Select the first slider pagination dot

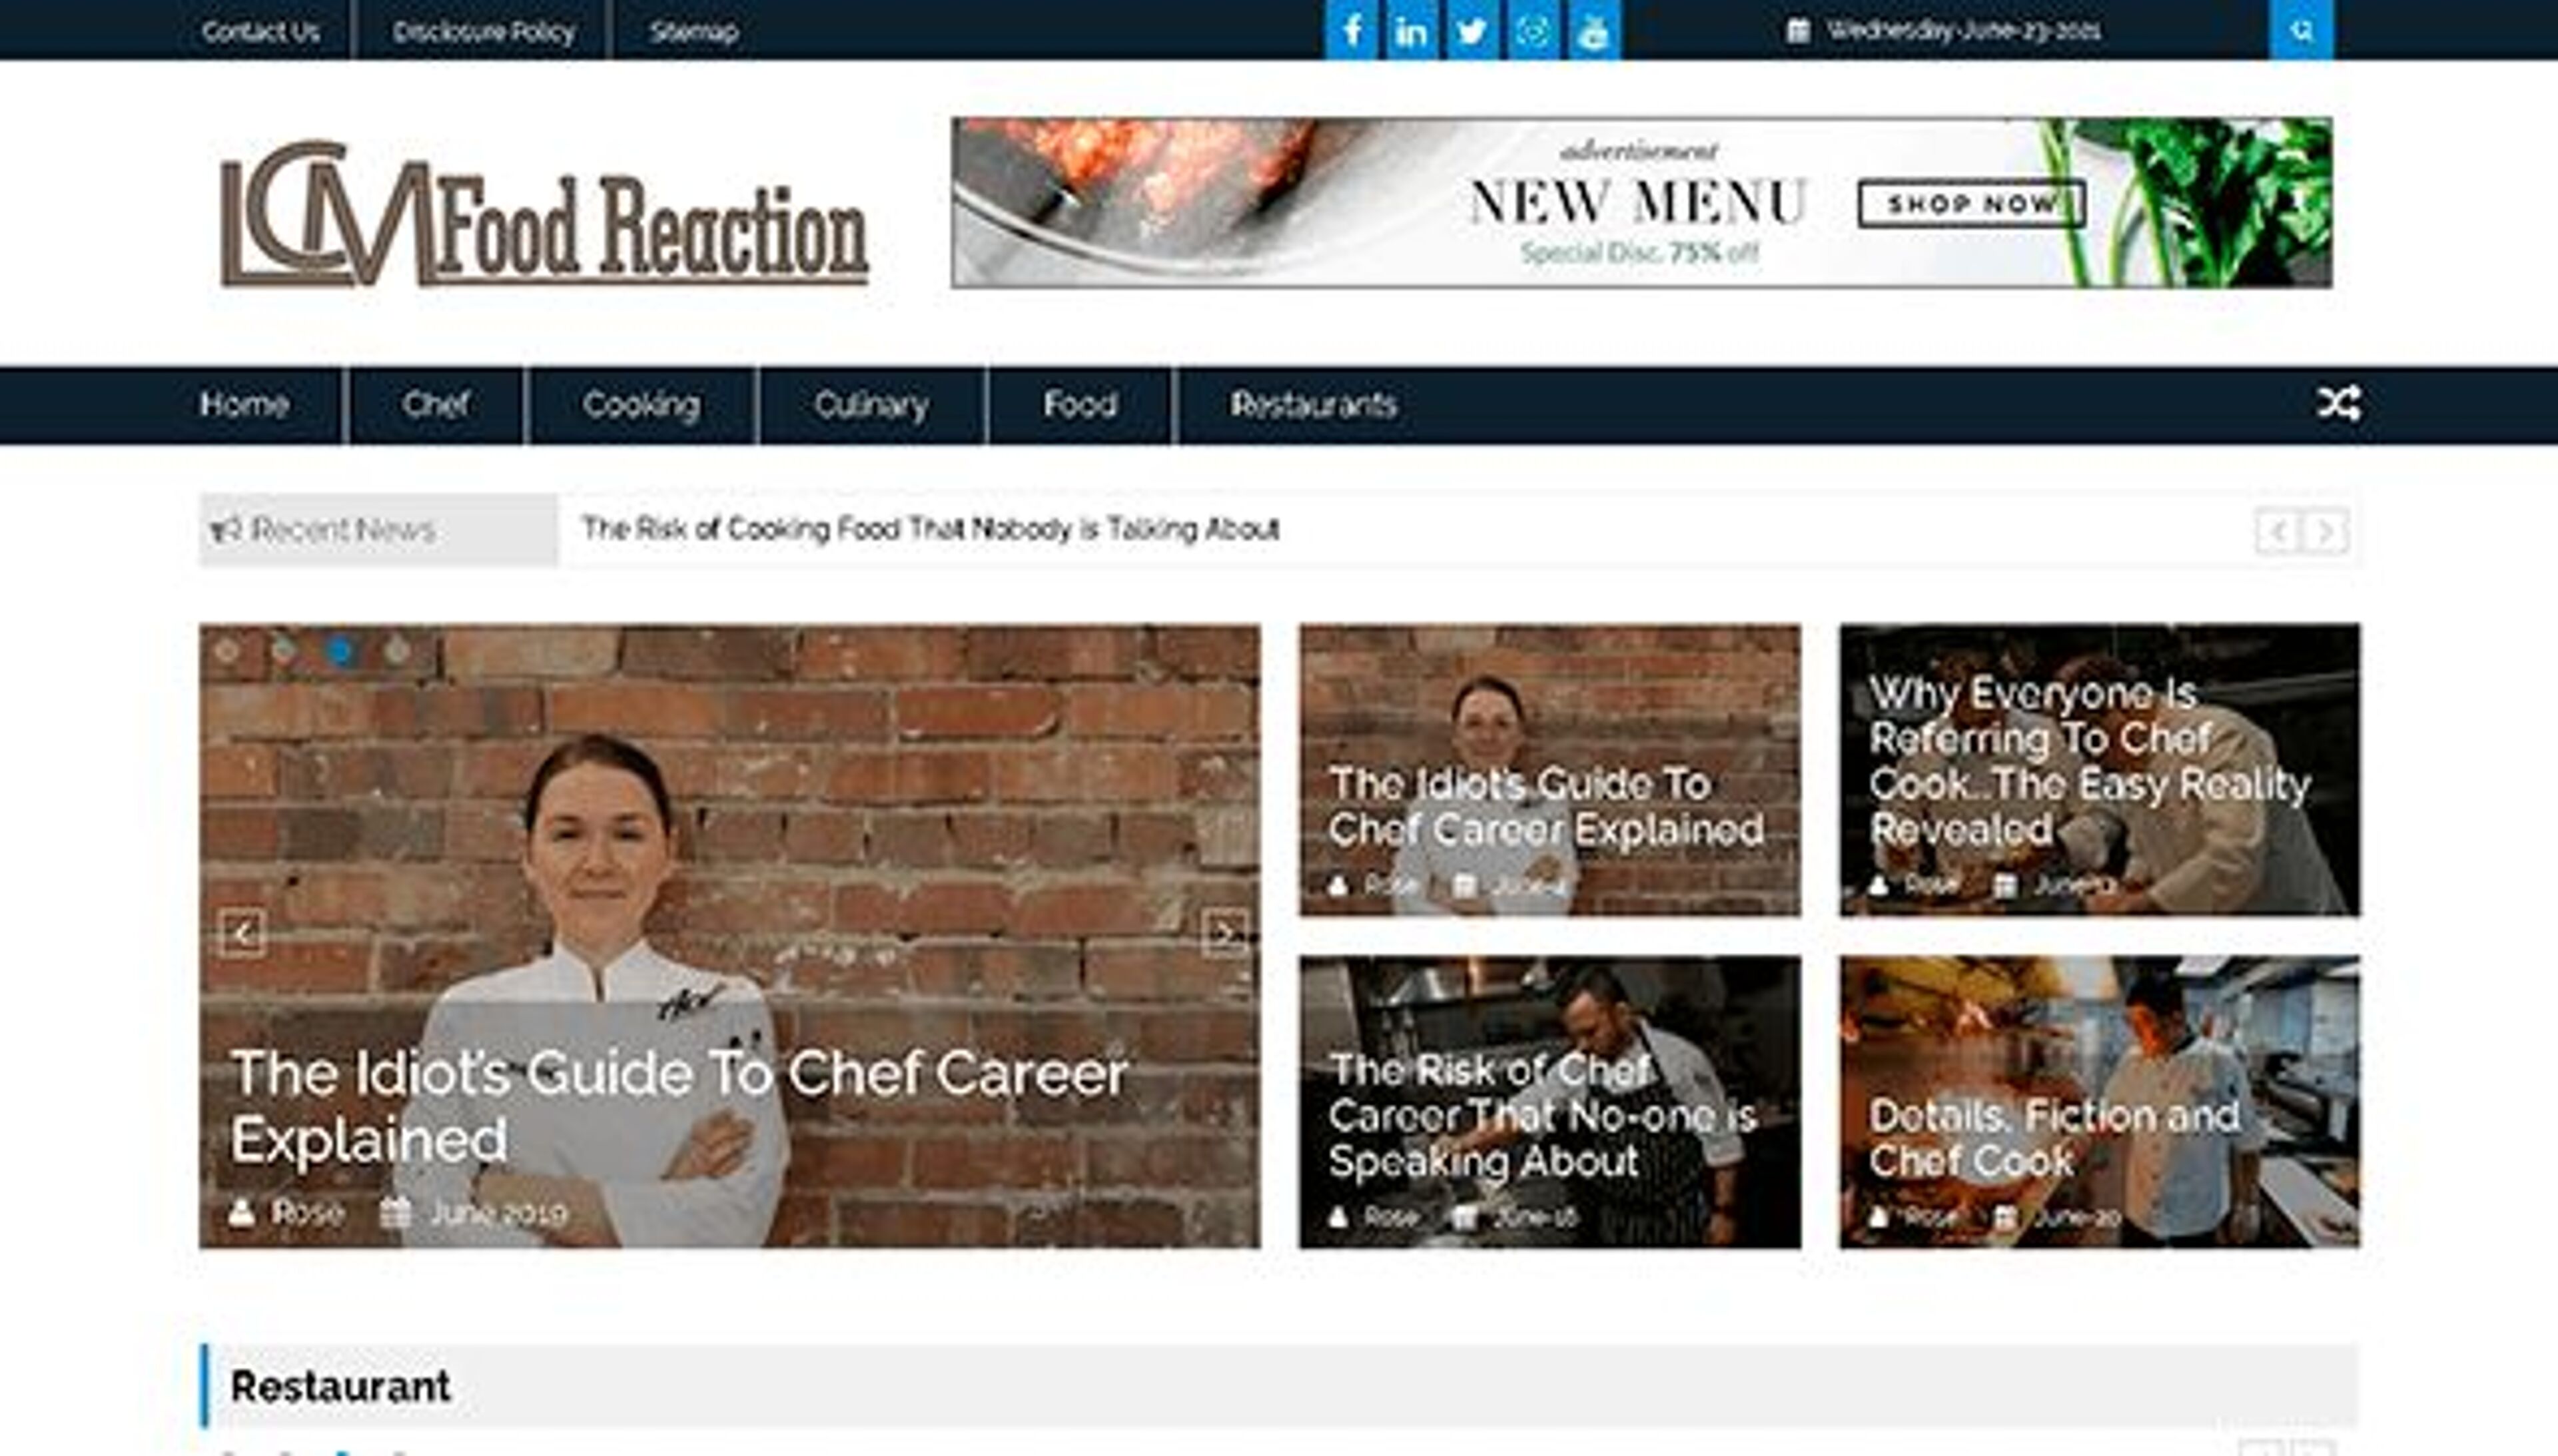[227, 651]
